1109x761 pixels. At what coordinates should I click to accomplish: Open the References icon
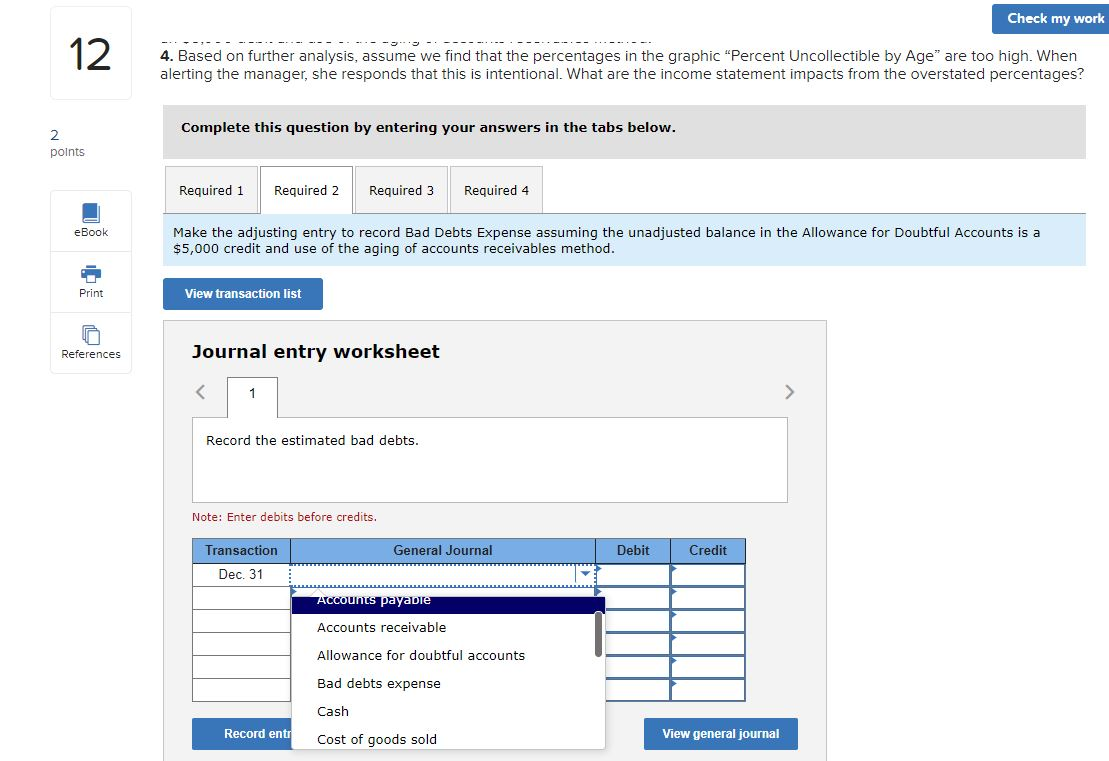[91, 342]
